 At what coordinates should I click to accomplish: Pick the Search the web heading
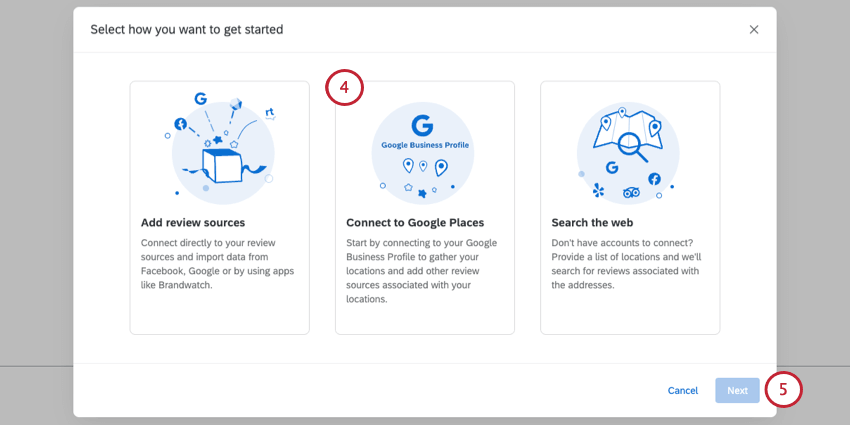click(592, 222)
